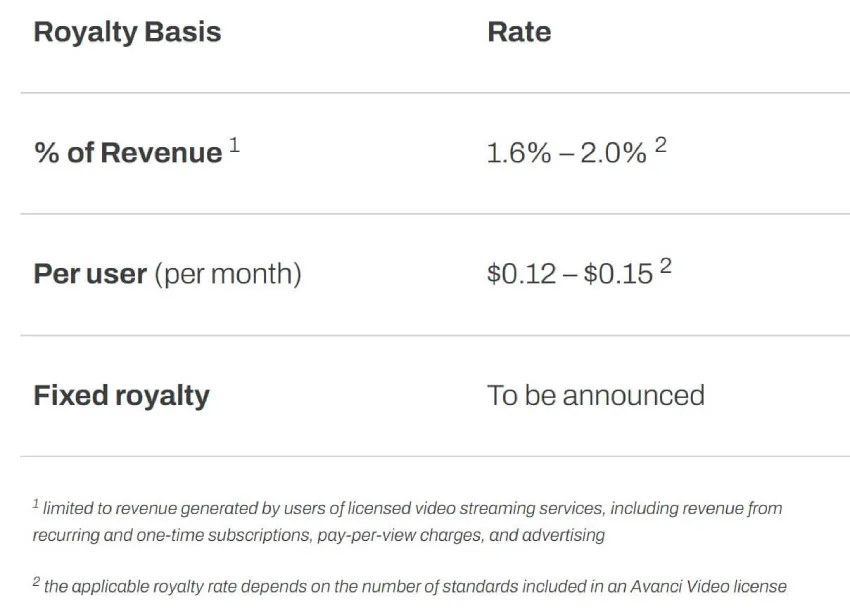The height and width of the screenshot is (614, 850).
Task: Click the "To be announced" rate cell
Action: 595,395
